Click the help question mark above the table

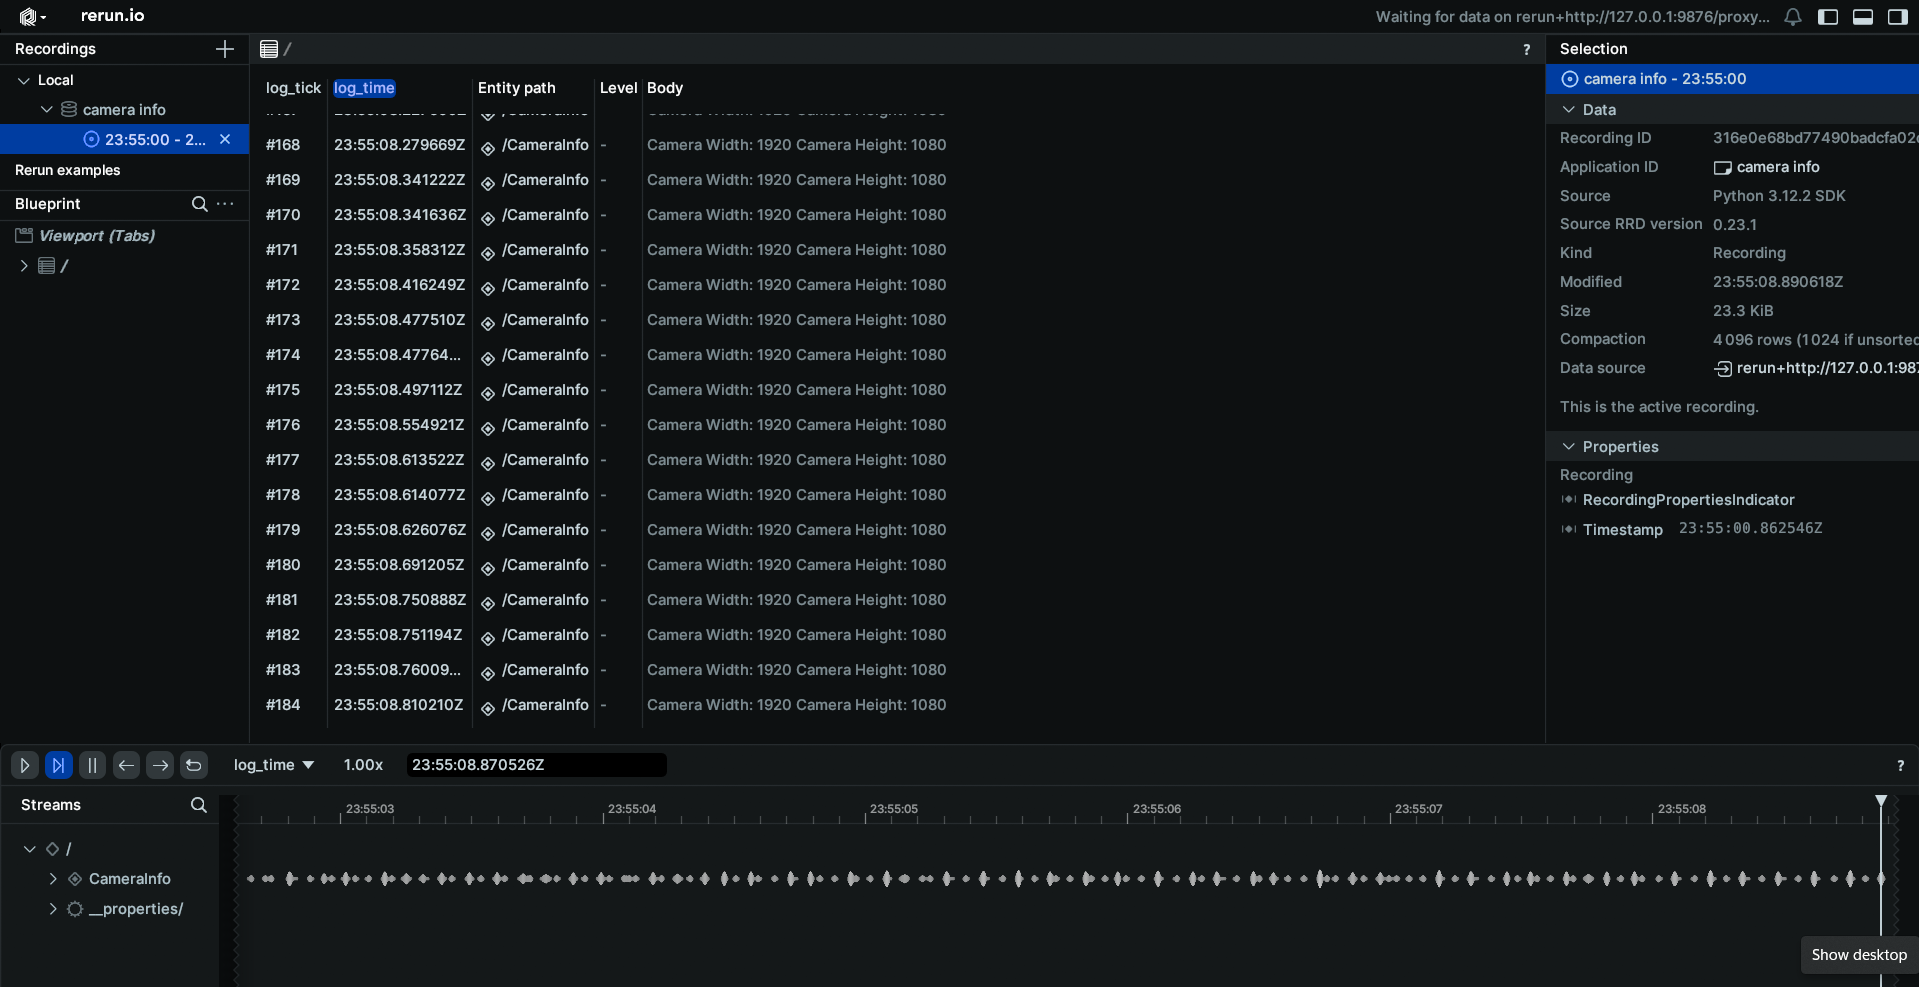click(1527, 49)
